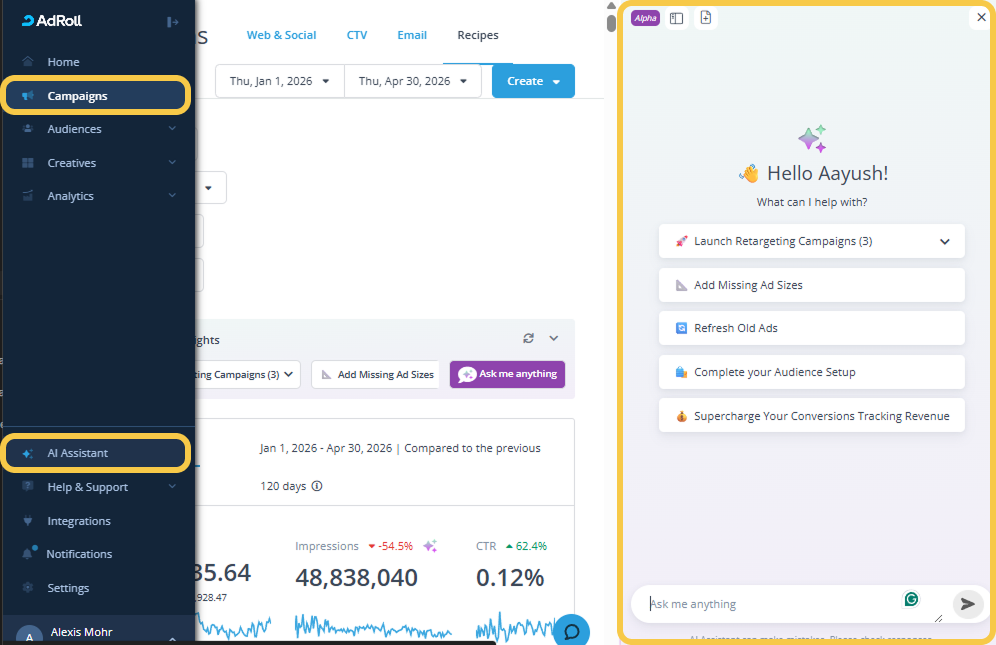The image size is (996, 645).
Task: Click the Grammarly icon in the input
Action: [x=912, y=599]
